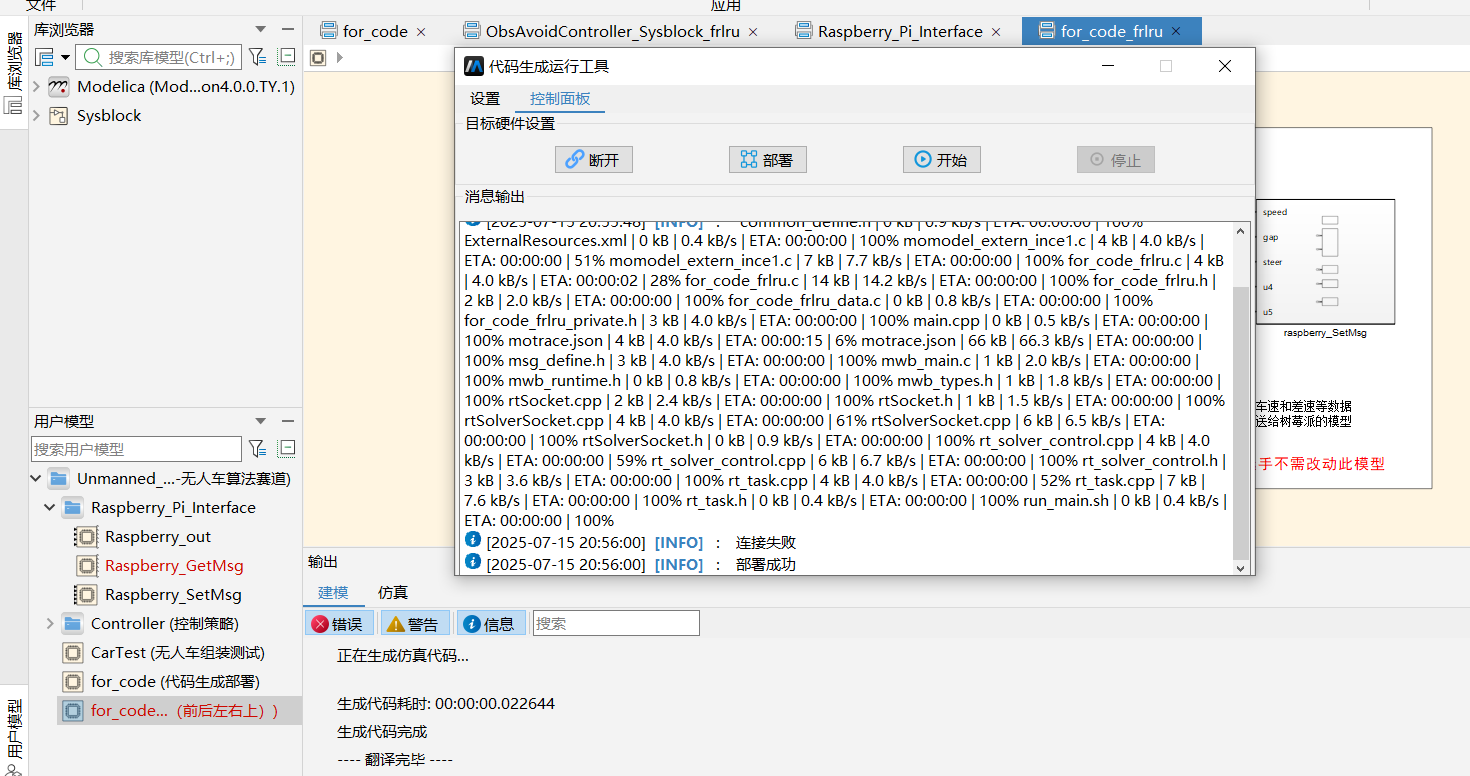This screenshot has height=776, width=1470.
Task: Focus the library model search field
Action: (159, 57)
